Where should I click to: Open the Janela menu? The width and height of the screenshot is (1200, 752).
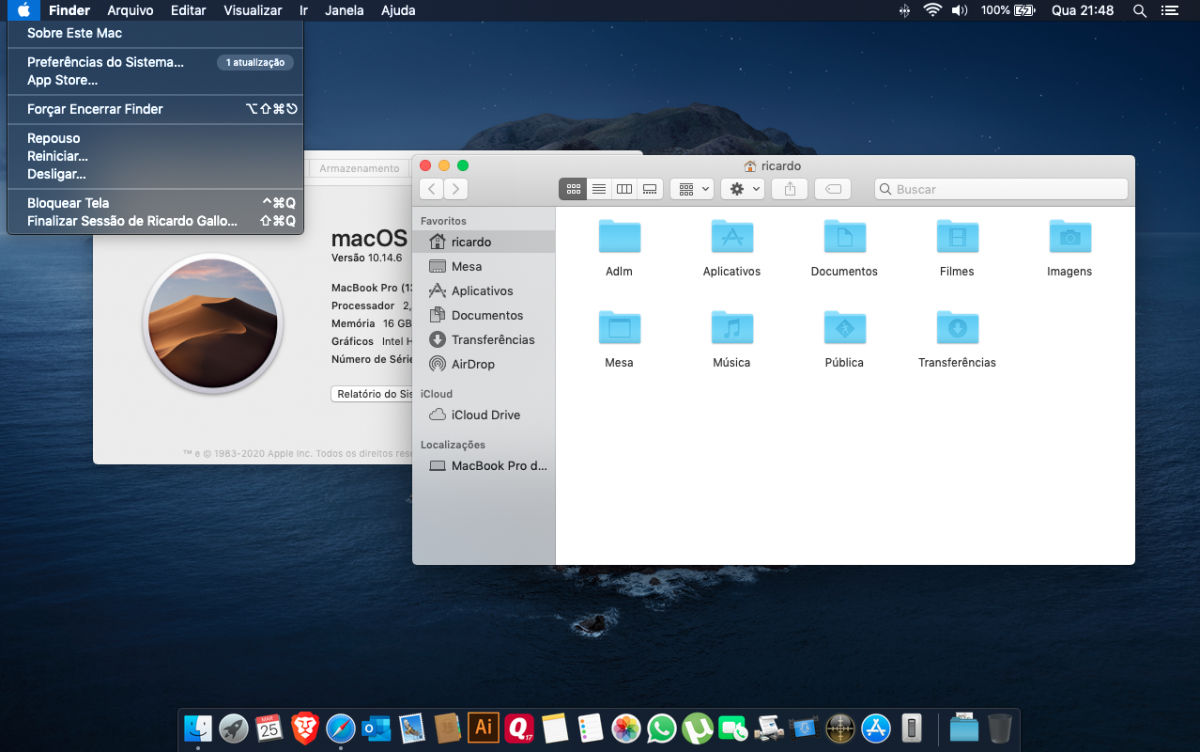[x=345, y=10]
